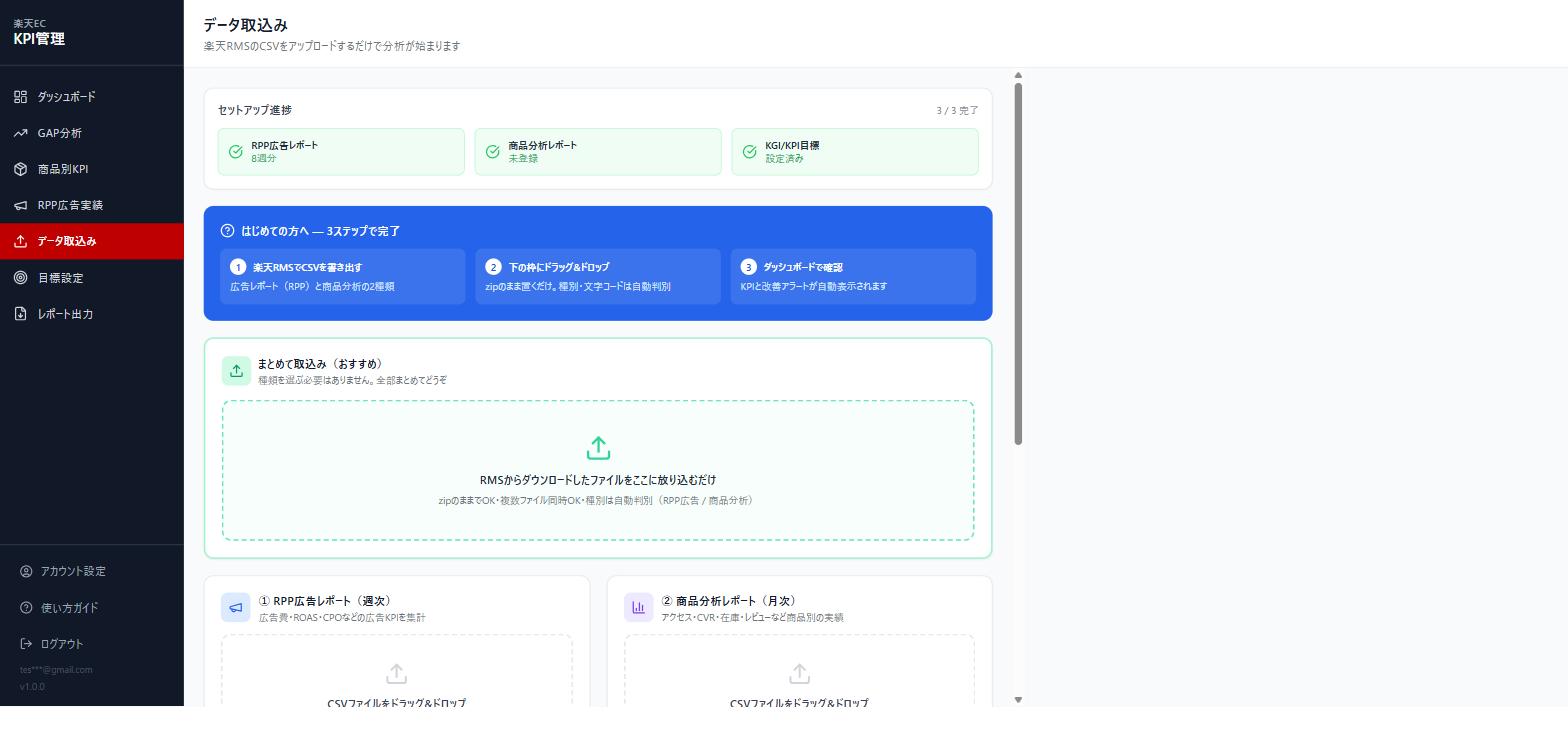Select the ダッシュボードで確認 step card

coord(853,277)
